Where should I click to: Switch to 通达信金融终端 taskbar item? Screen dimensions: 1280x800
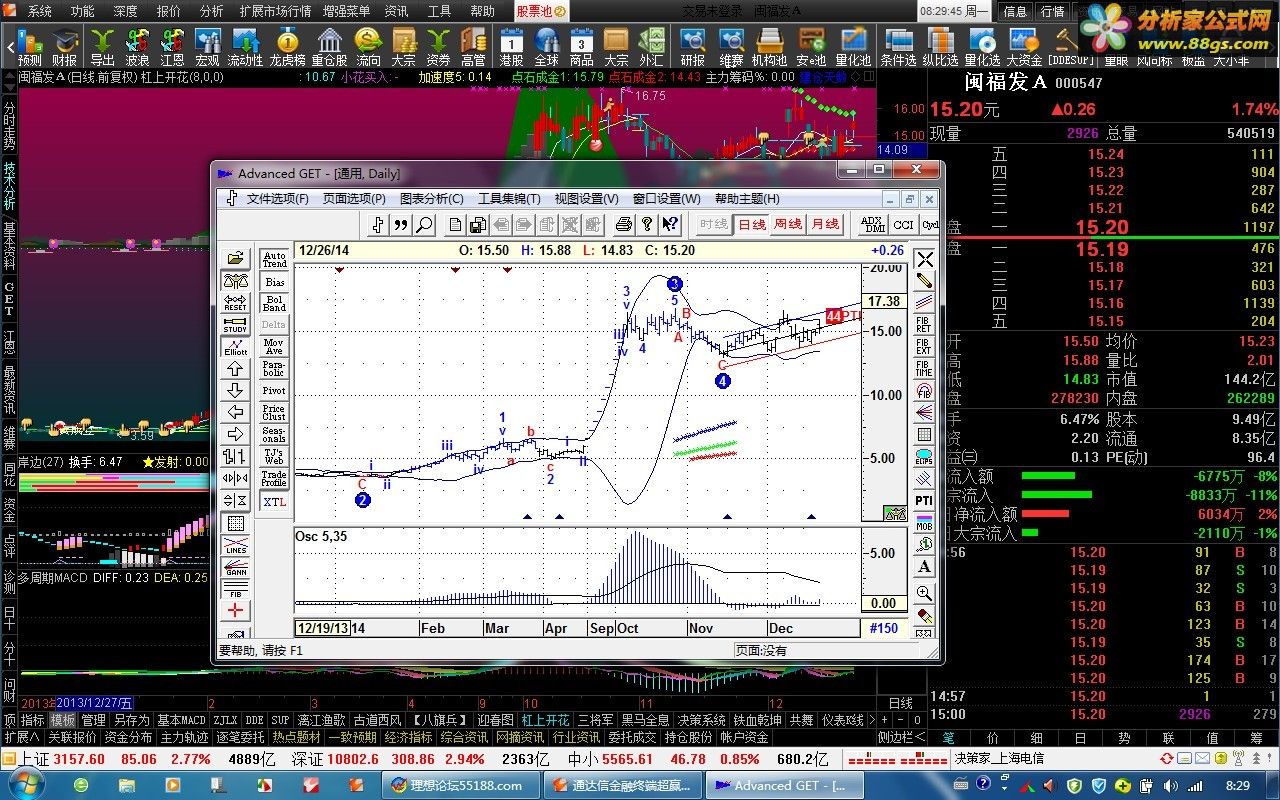620,785
